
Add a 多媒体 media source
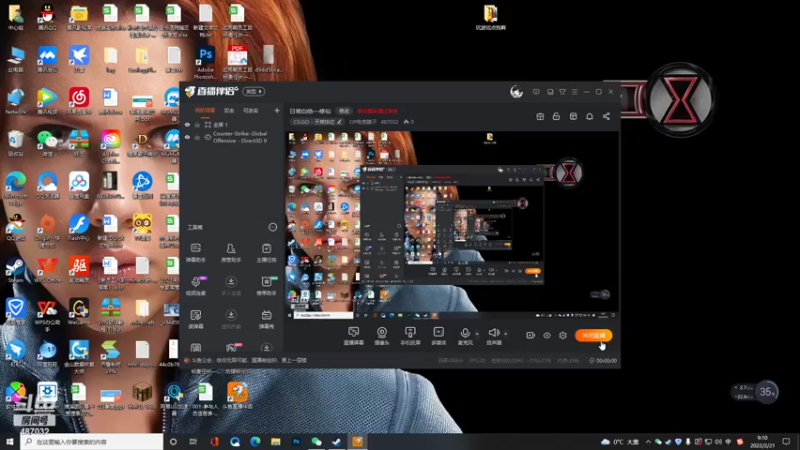[x=438, y=336]
